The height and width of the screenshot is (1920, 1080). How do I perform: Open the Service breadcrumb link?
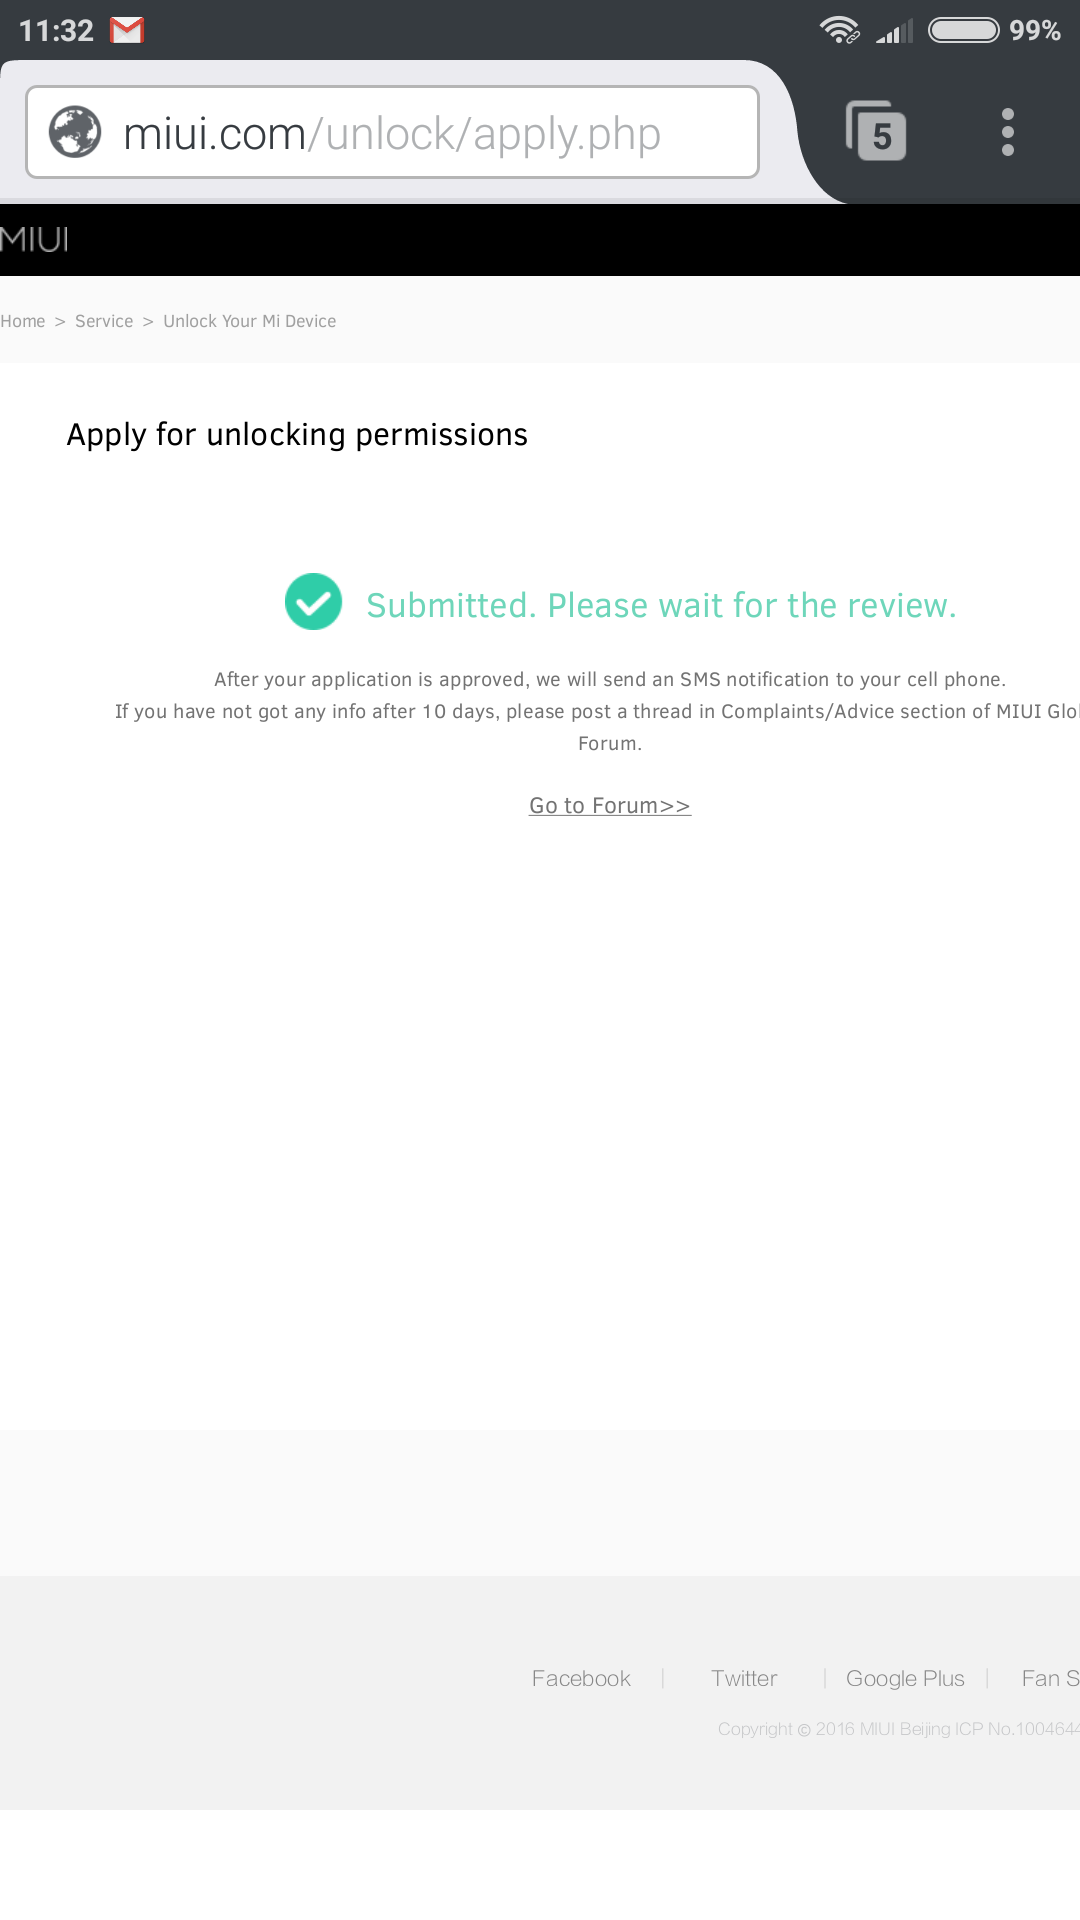coord(104,321)
